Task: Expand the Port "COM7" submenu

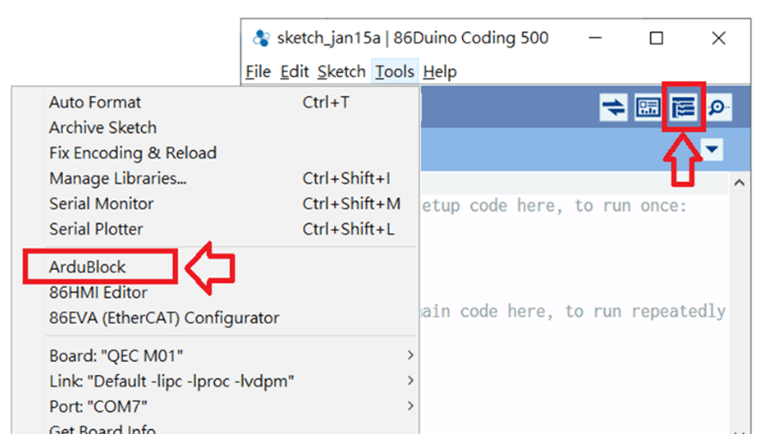Action: [410, 406]
